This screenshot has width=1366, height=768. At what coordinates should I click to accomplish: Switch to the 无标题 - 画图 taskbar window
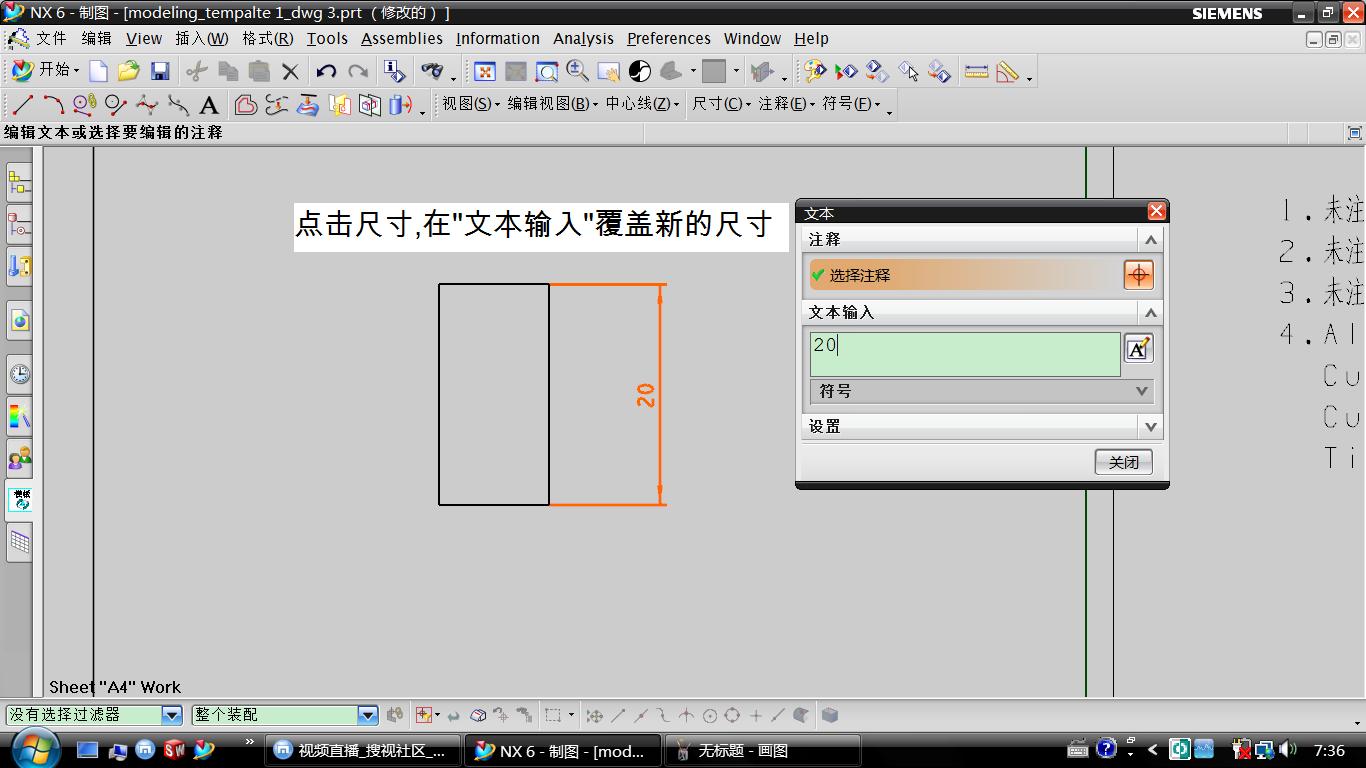coord(764,750)
